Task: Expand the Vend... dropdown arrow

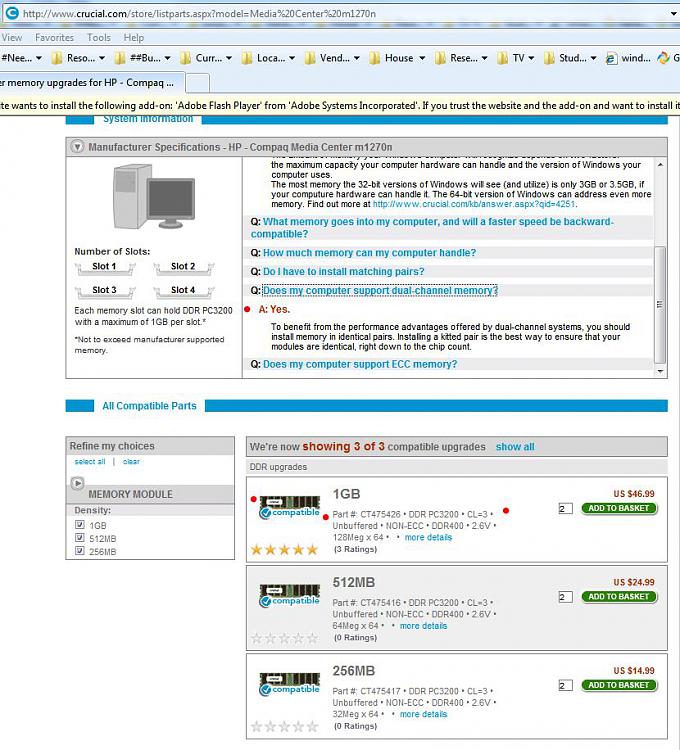Action: [x=357, y=58]
